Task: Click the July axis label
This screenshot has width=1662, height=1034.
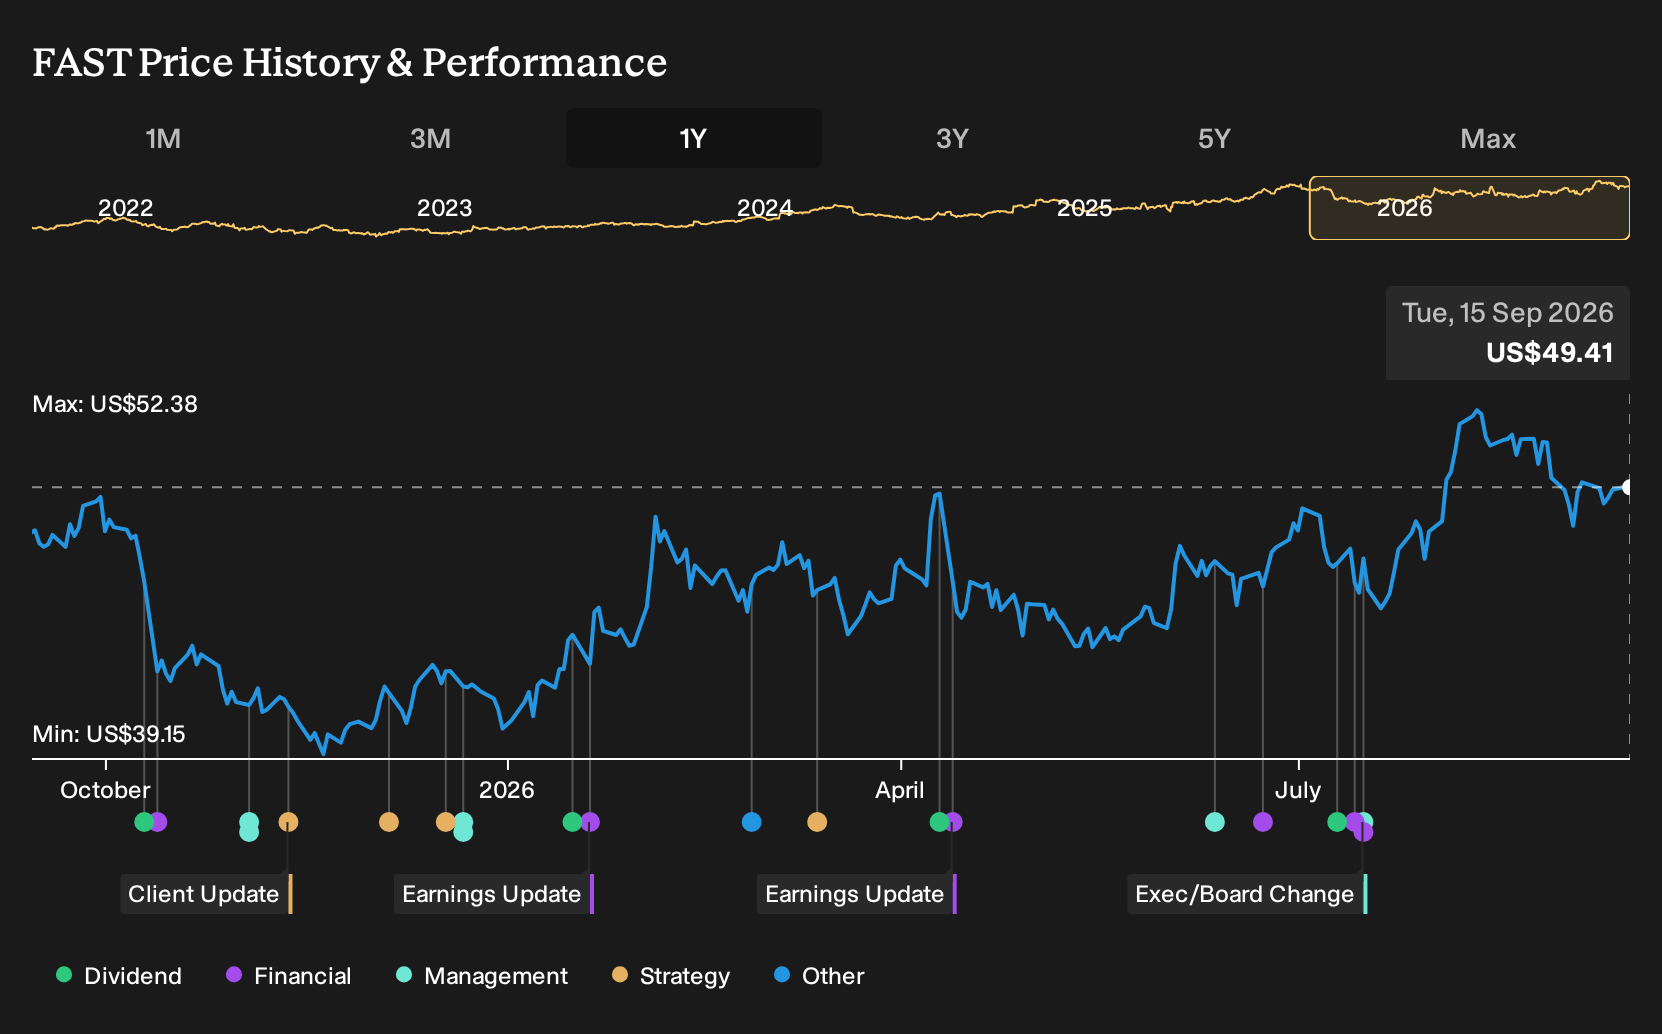Action: (x=1298, y=790)
